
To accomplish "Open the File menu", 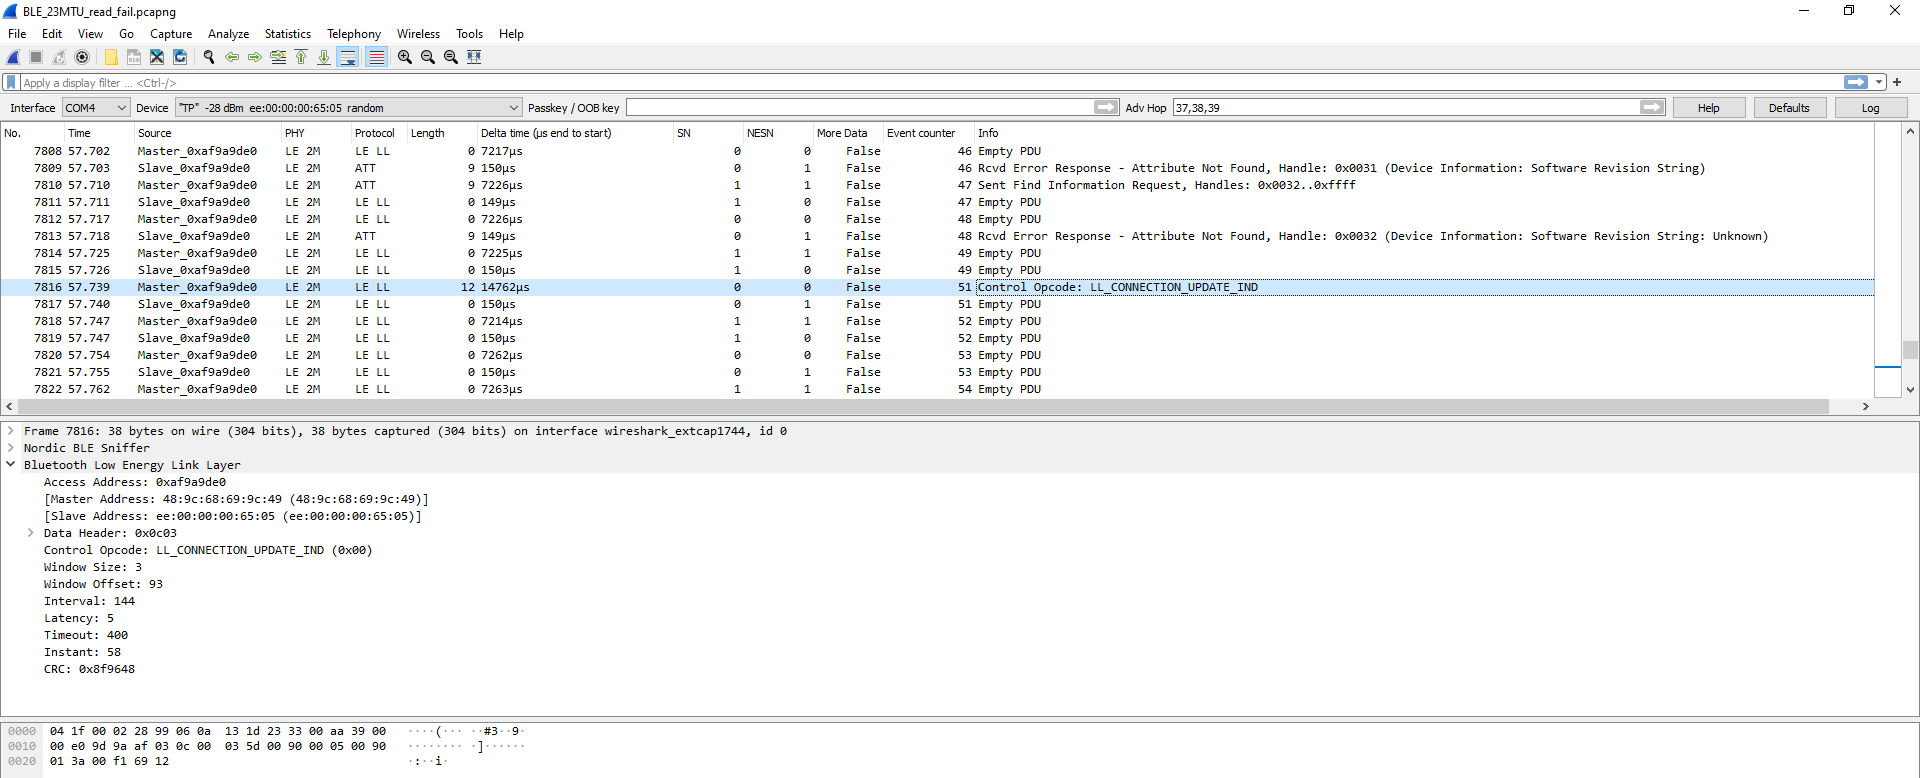I will (x=17, y=34).
